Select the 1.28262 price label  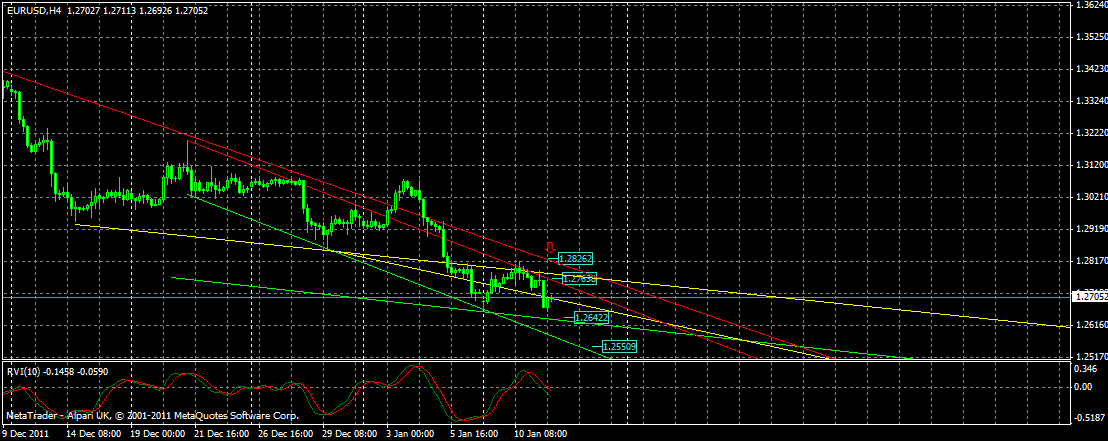pos(574,258)
